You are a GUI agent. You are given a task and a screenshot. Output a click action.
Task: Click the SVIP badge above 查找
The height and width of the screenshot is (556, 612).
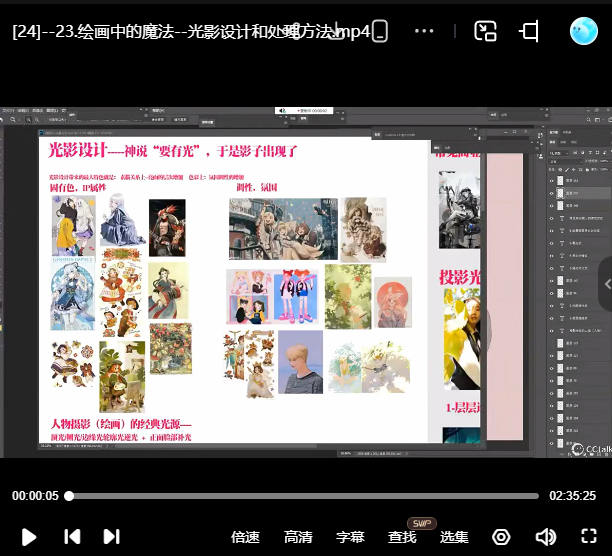(421, 524)
